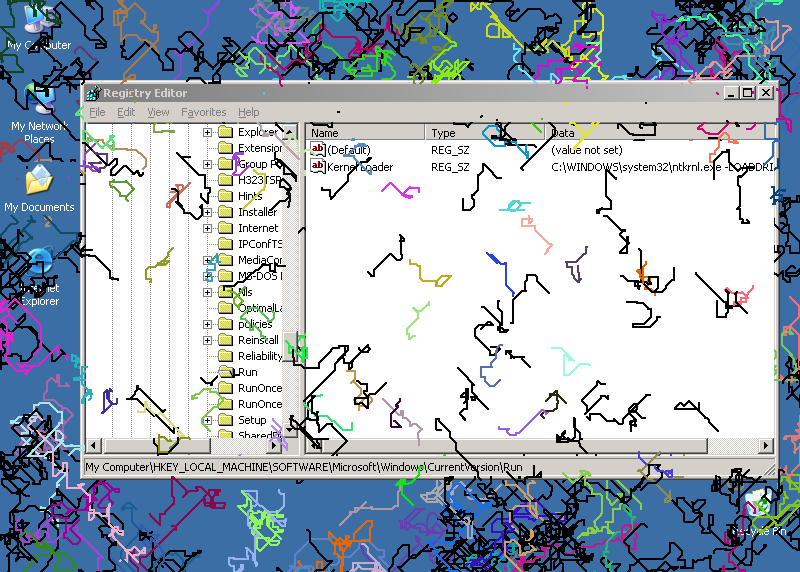Open the My Documents desktop icon

(x=39, y=188)
